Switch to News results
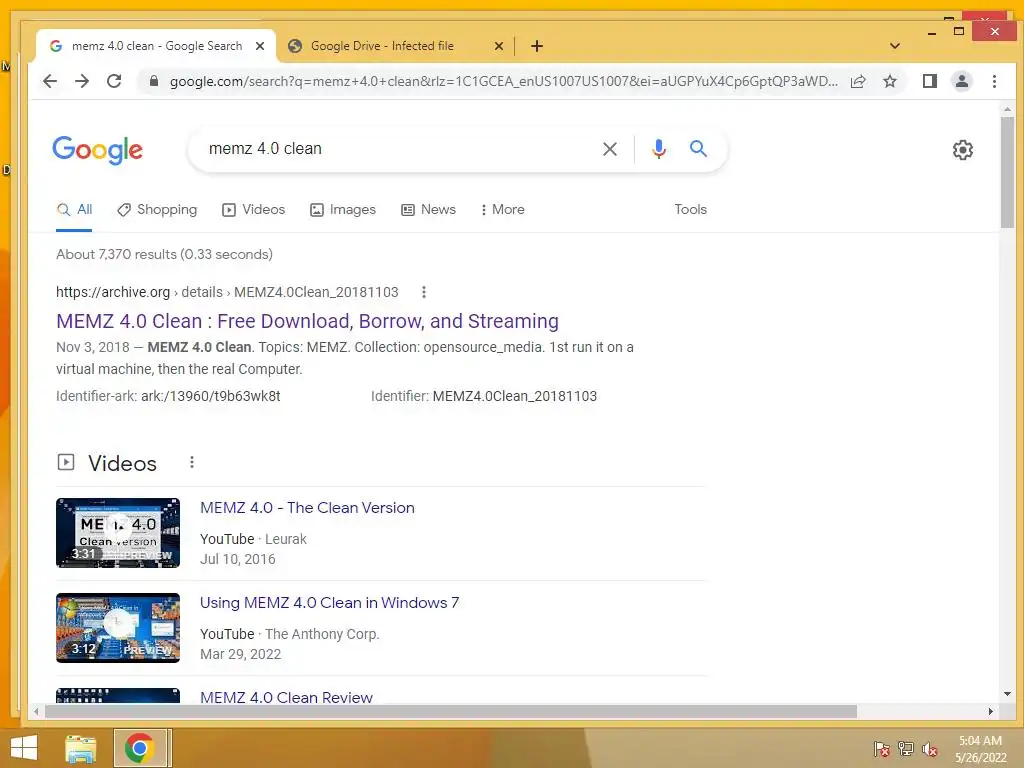The width and height of the screenshot is (1024, 768). click(x=428, y=210)
